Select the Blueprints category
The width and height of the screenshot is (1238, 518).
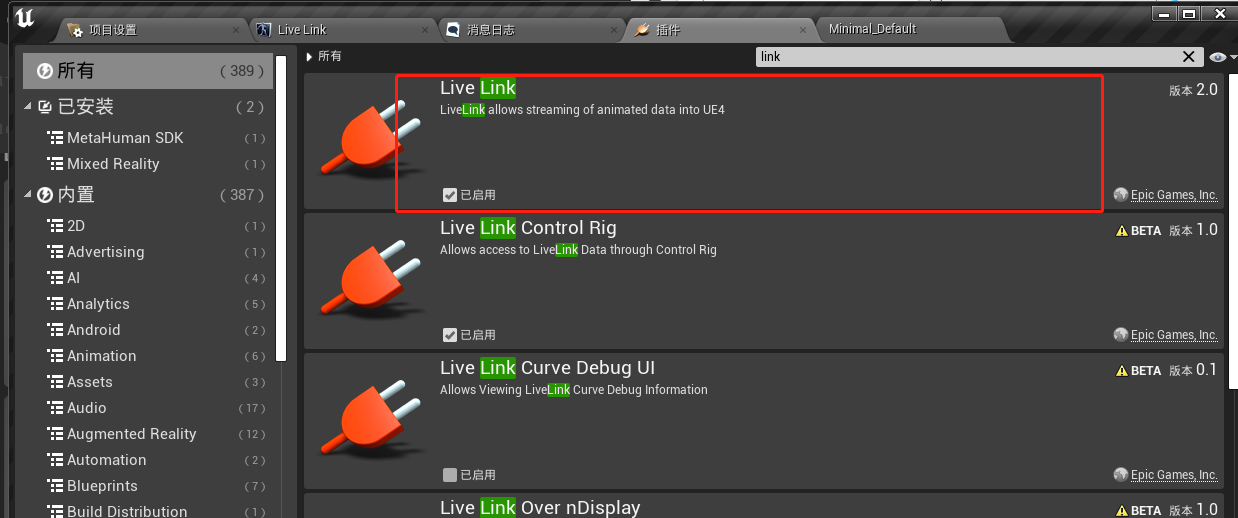click(x=150, y=486)
